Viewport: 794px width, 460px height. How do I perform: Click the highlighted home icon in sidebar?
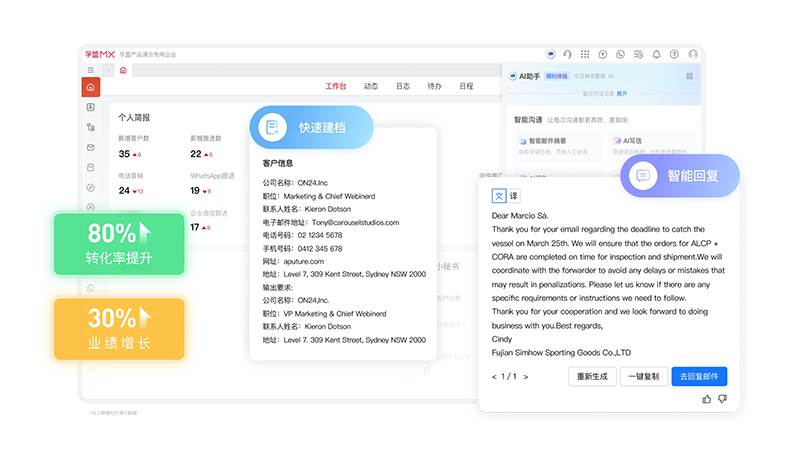[x=91, y=87]
